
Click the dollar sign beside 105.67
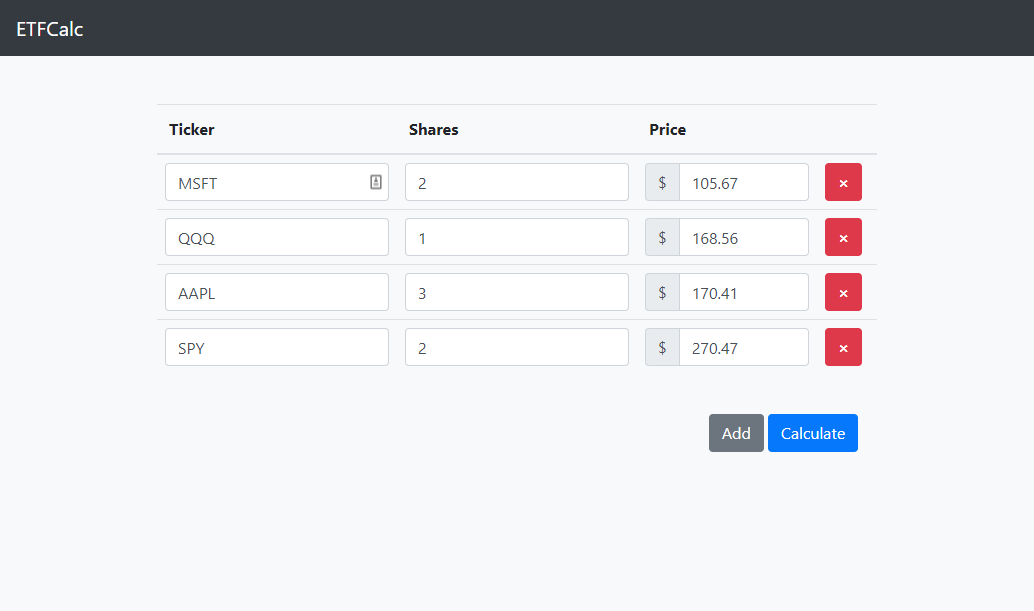coord(662,182)
